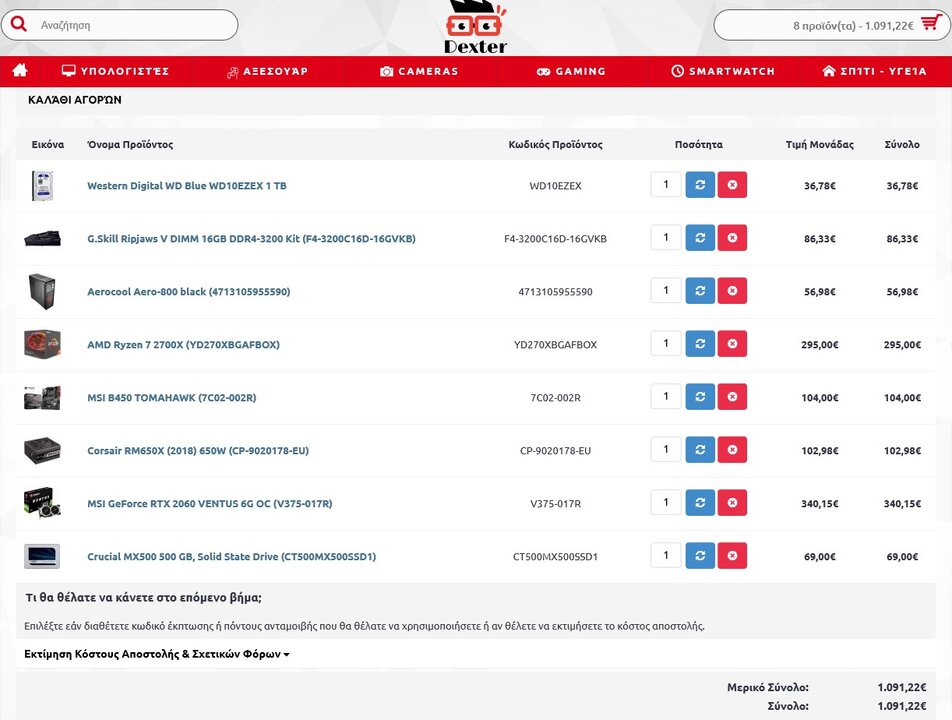Viewport: 952px width, 720px height.
Task: Click quantity field for Western Digital row
Action: pos(666,185)
